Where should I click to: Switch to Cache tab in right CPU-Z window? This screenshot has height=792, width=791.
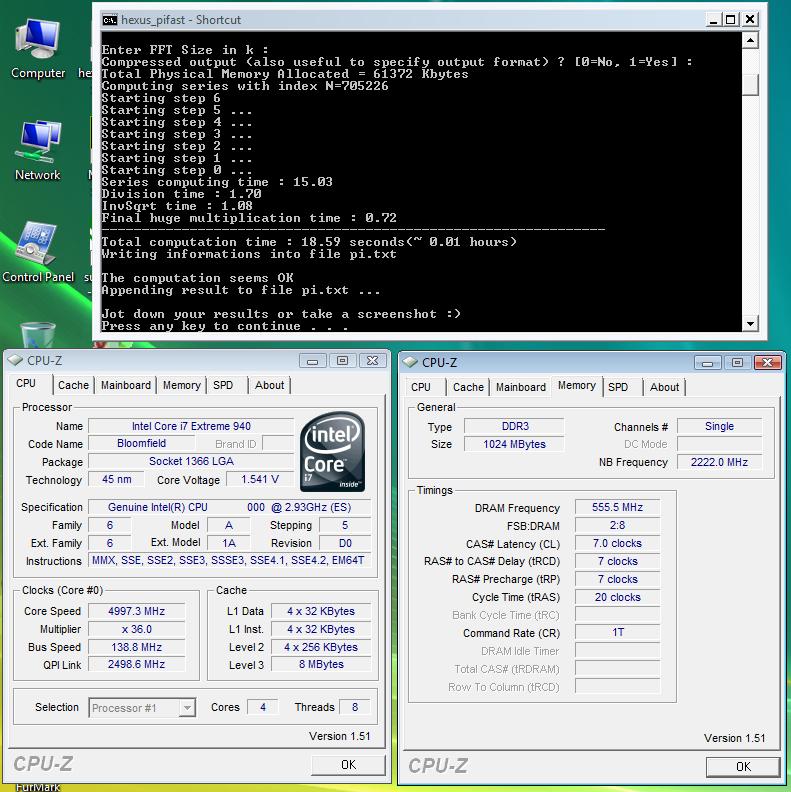click(x=468, y=387)
